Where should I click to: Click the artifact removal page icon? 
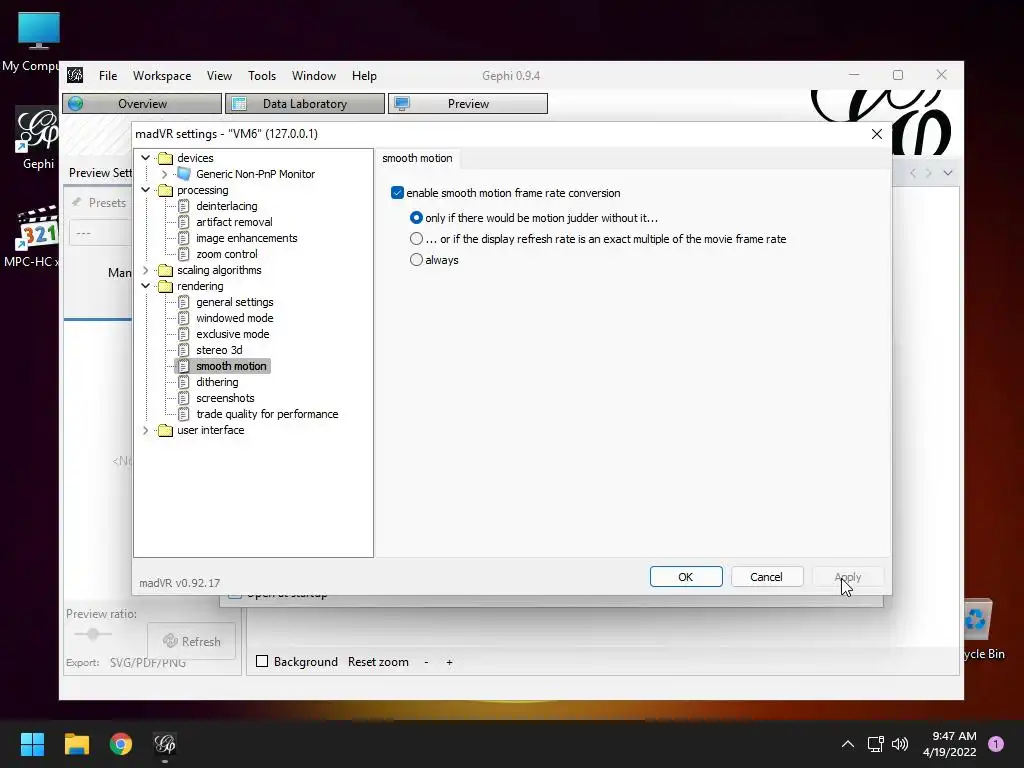pyautogui.click(x=184, y=222)
